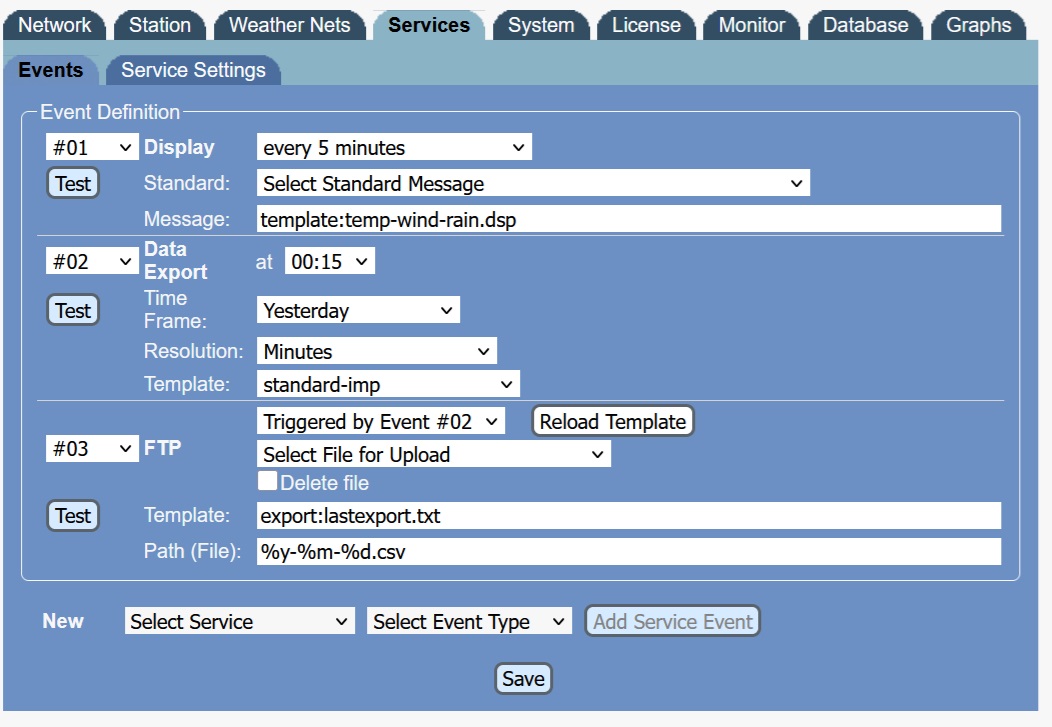This screenshot has height=727, width=1052.
Task: Open the Weather Nets tab
Action: tap(289, 25)
